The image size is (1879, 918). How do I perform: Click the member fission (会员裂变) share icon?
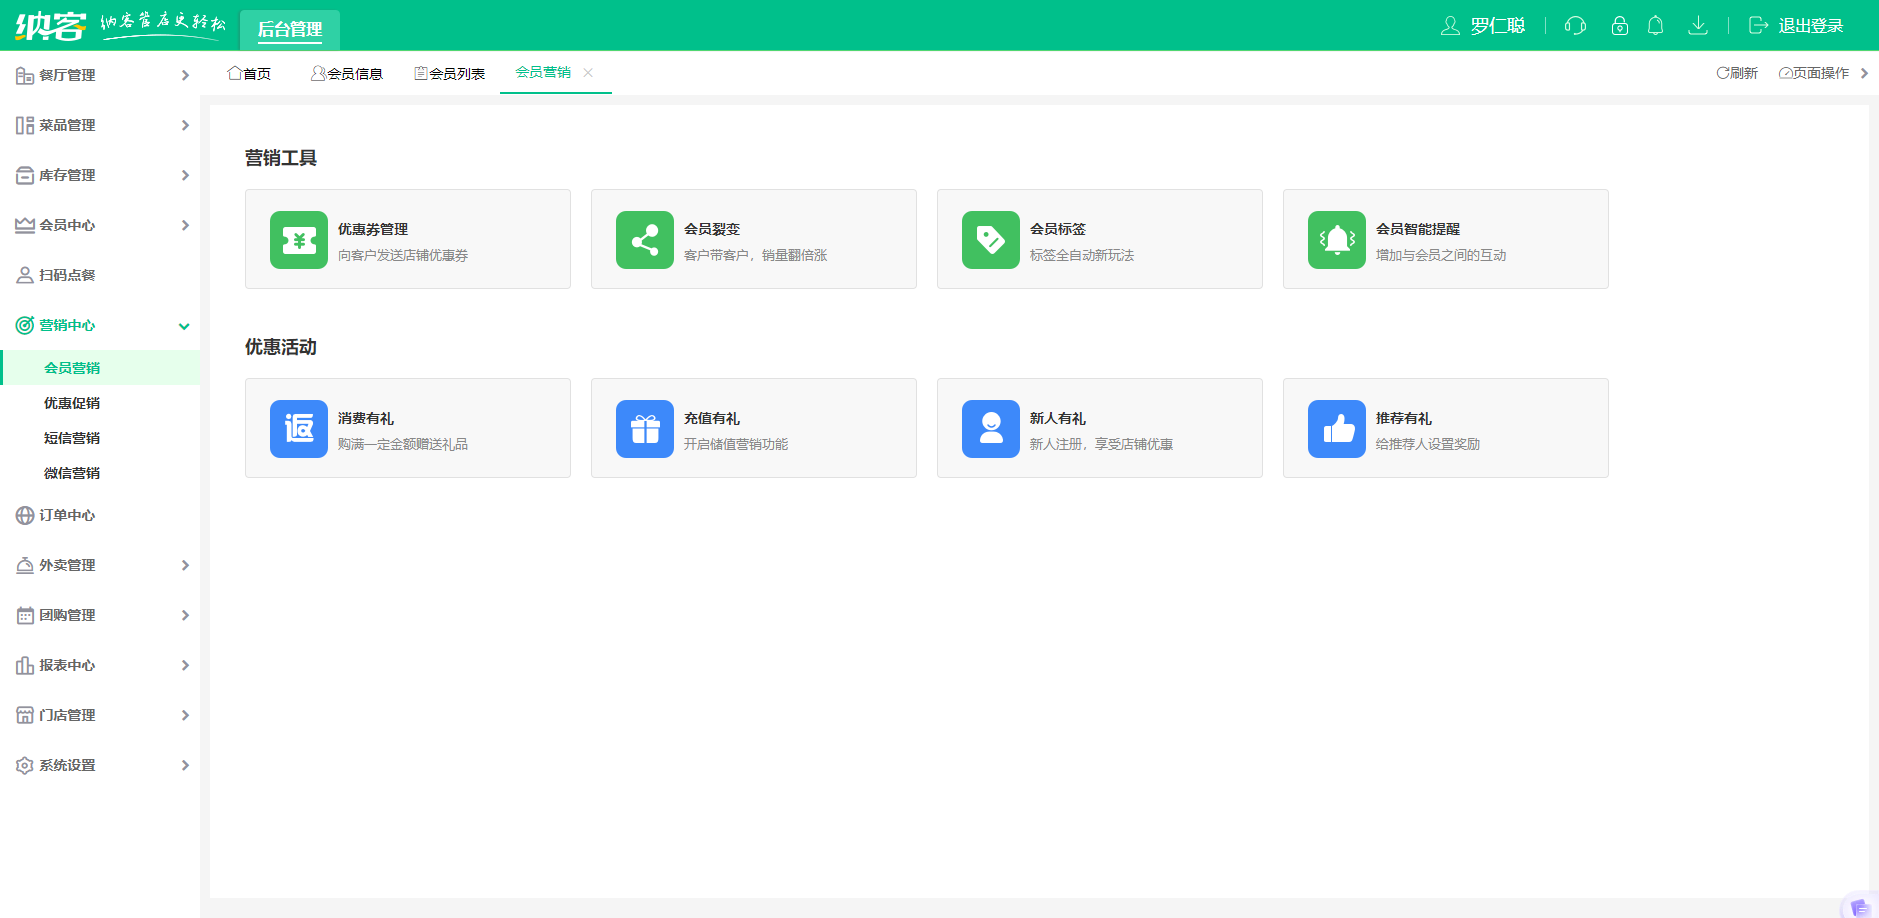coord(644,240)
